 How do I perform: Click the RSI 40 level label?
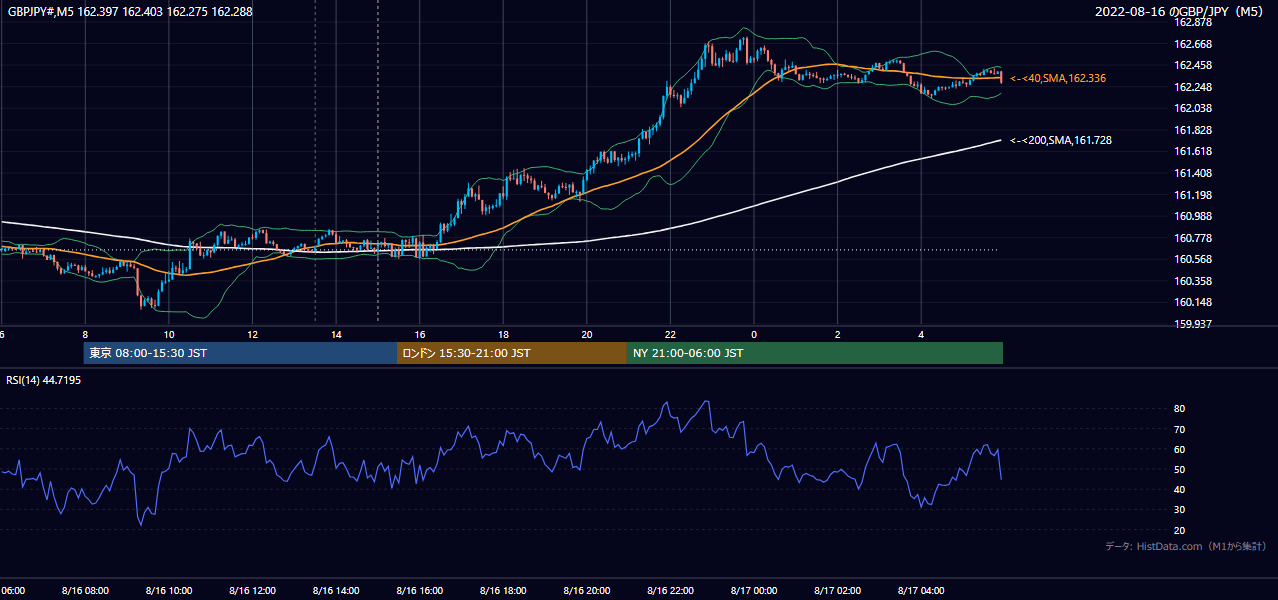pos(1179,489)
